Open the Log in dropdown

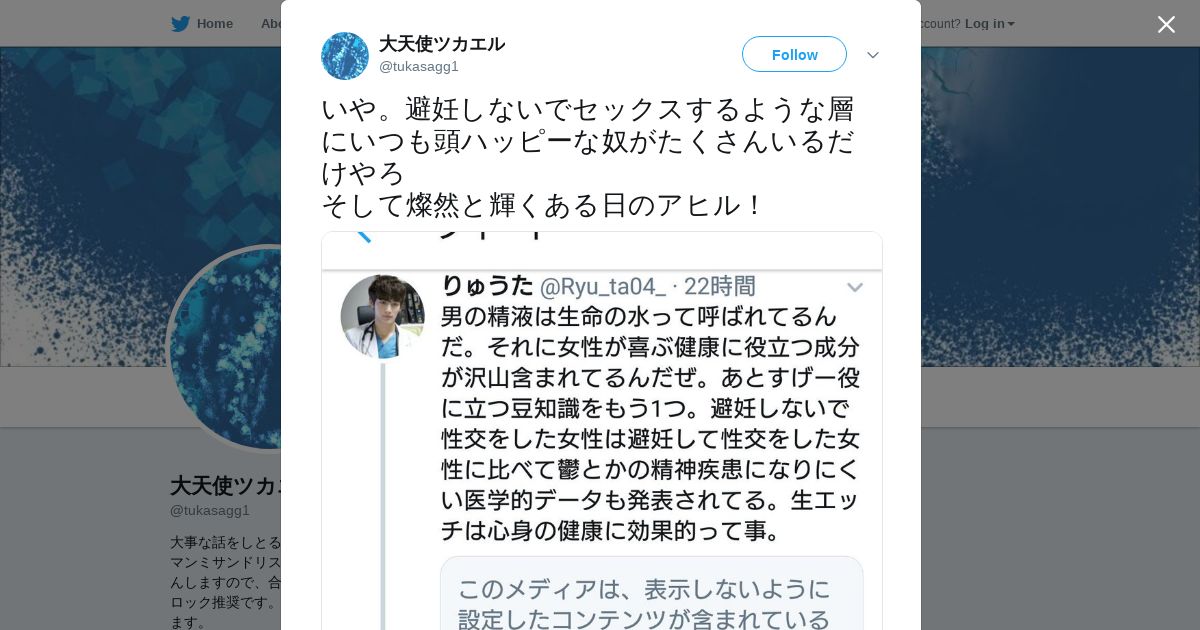click(989, 24)
